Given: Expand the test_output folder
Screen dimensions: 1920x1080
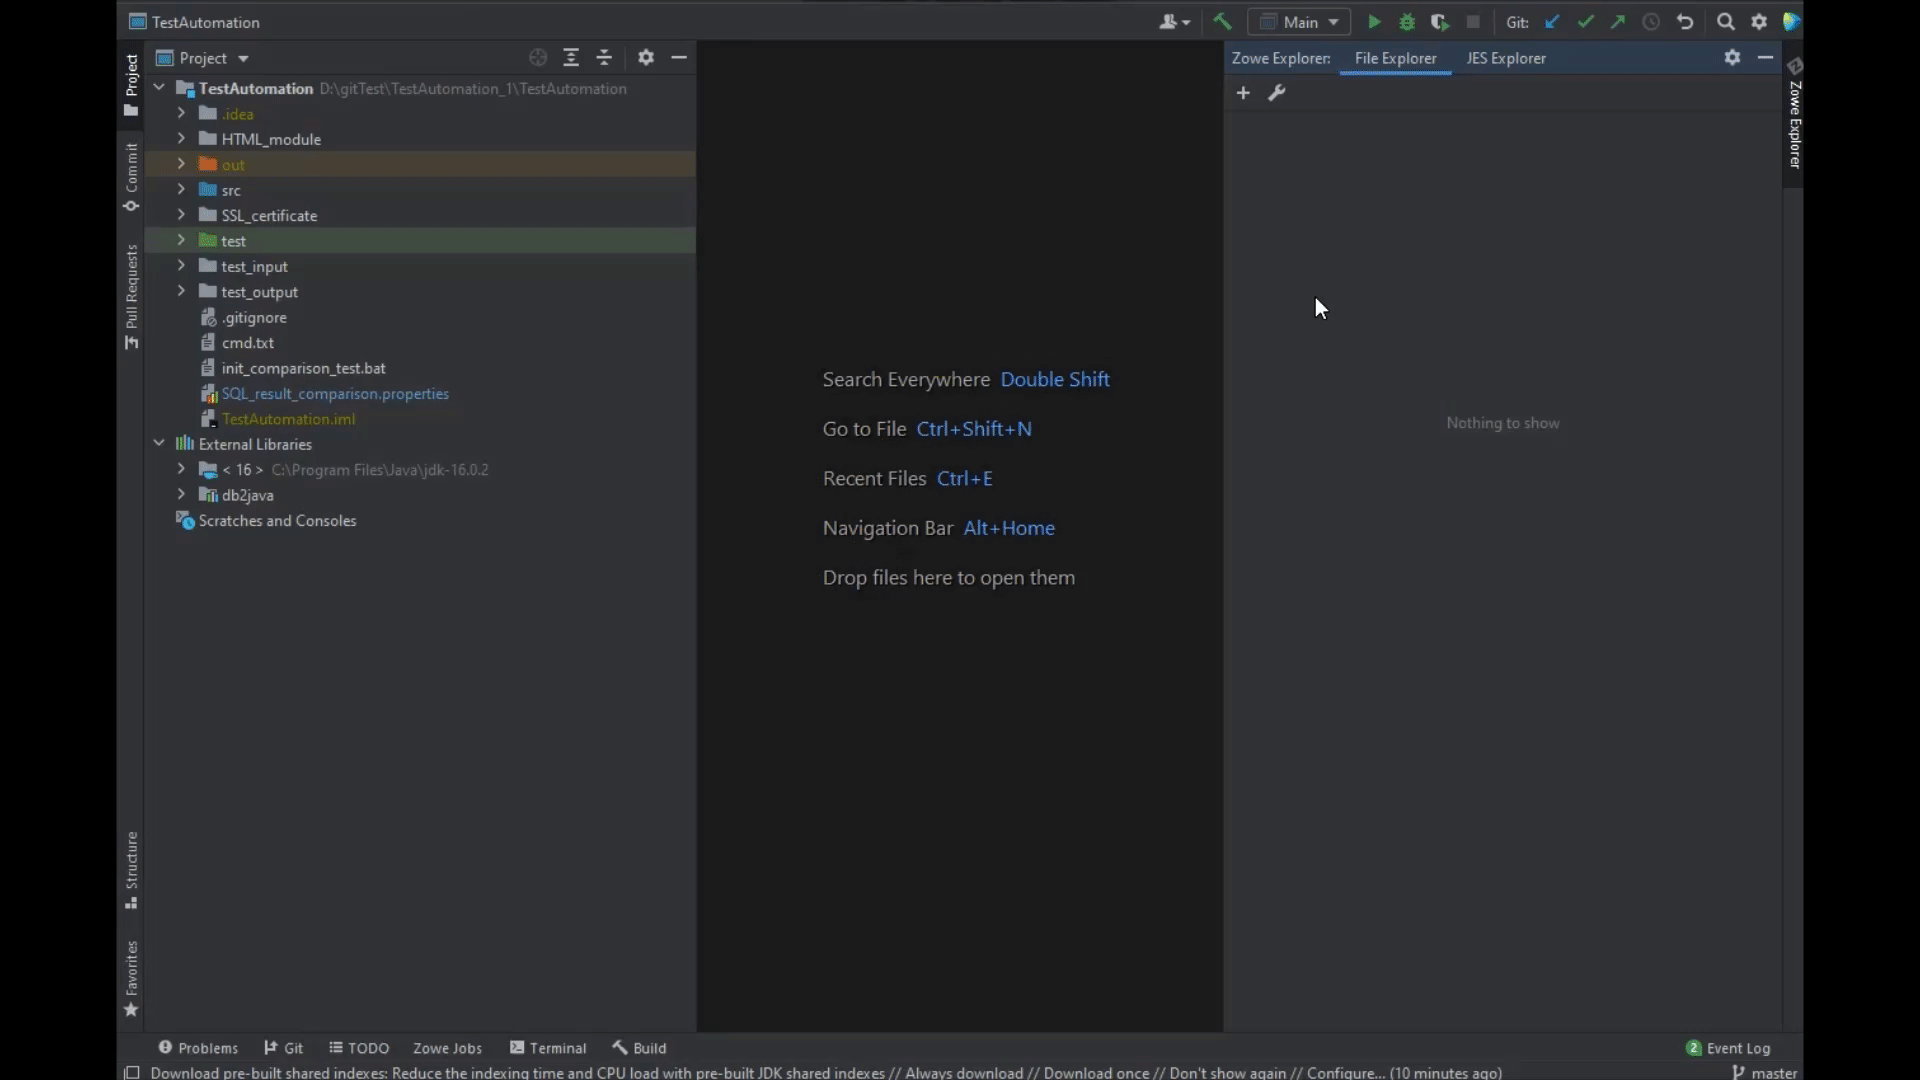Looking at the screenshot, I should tap(181, 291).
